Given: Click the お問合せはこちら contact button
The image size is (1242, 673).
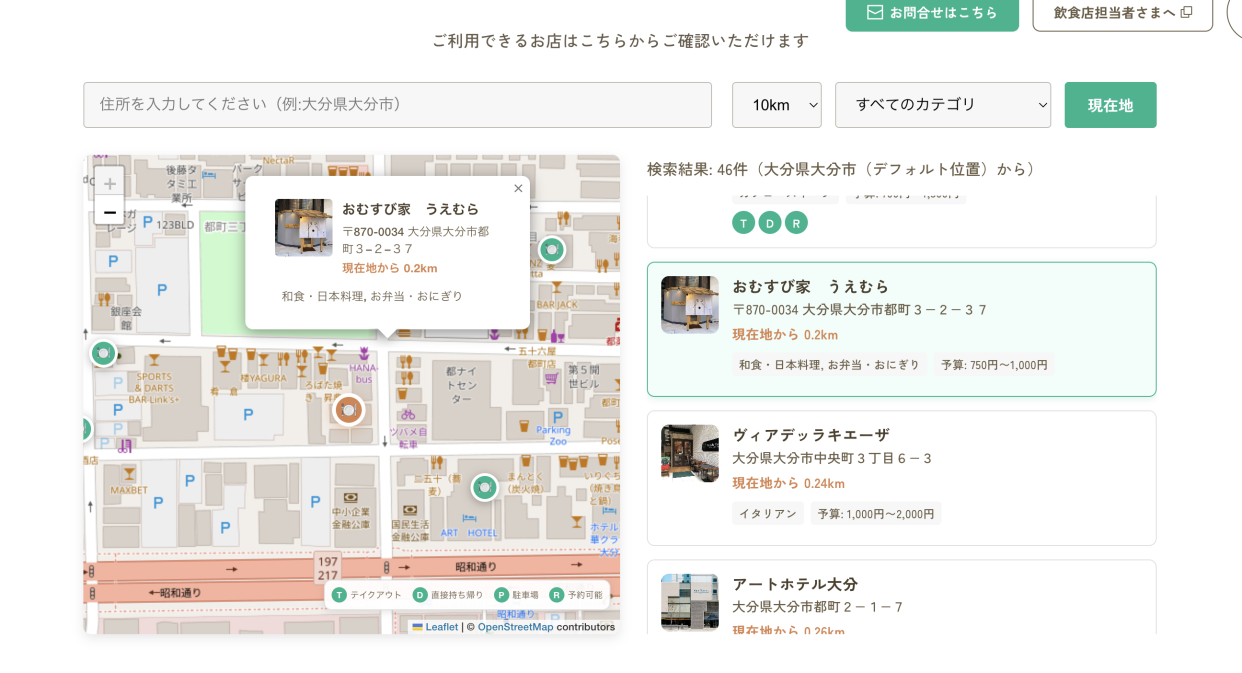Looking at the screenshot, I should [931, 13].
